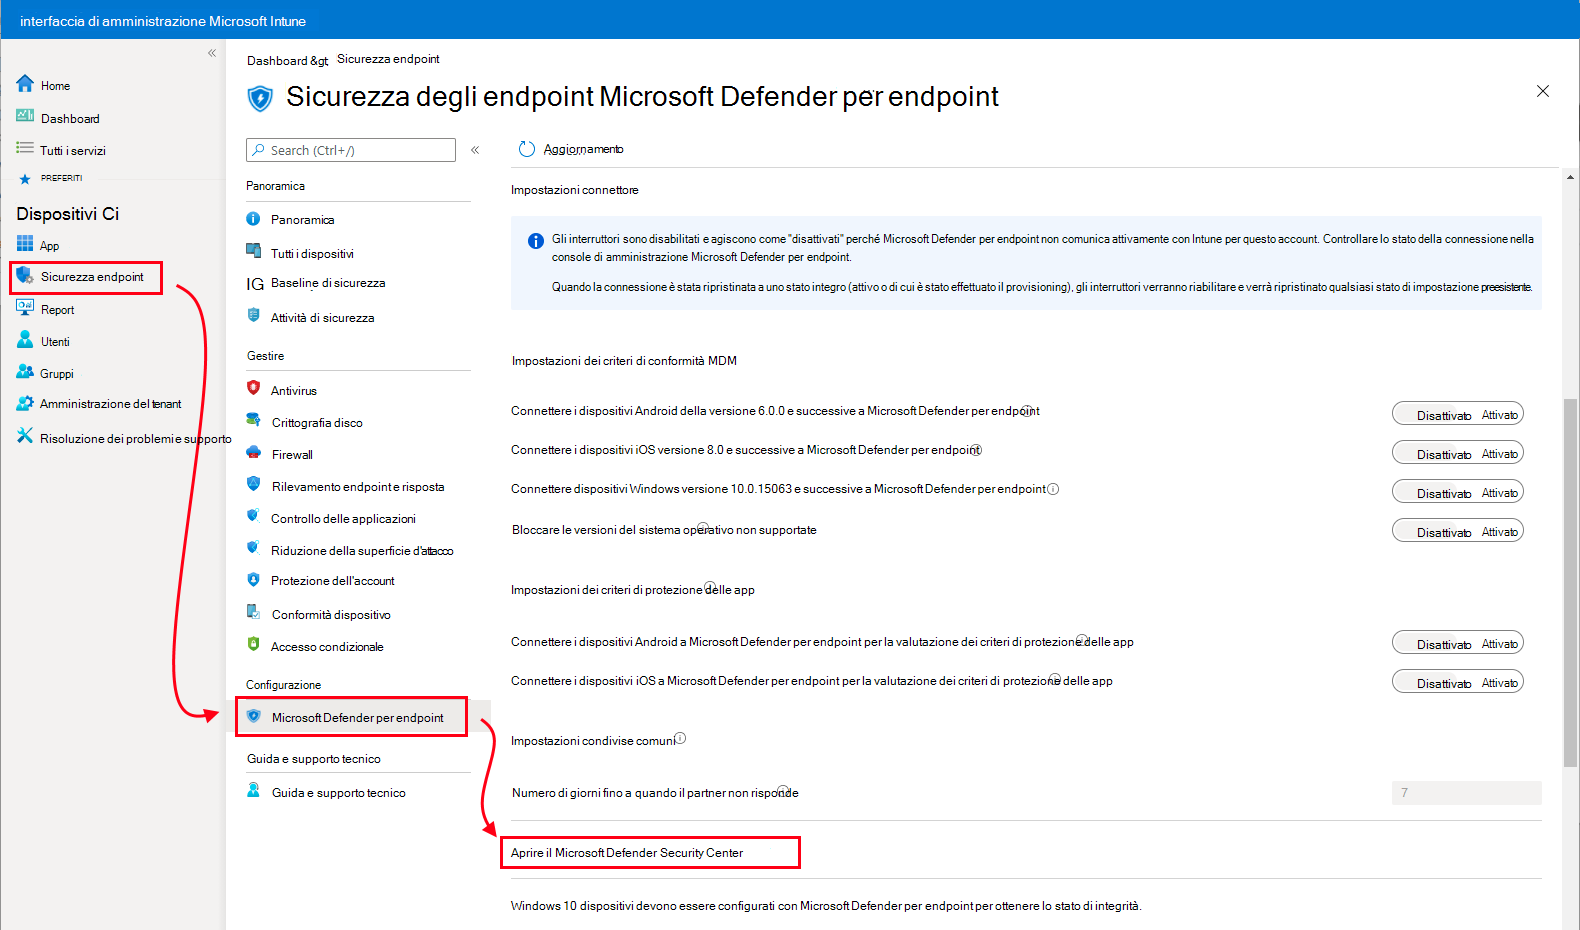Click the Tutti i dispositivi devices icon
The image size is (1580, 930).
point(254,251)
